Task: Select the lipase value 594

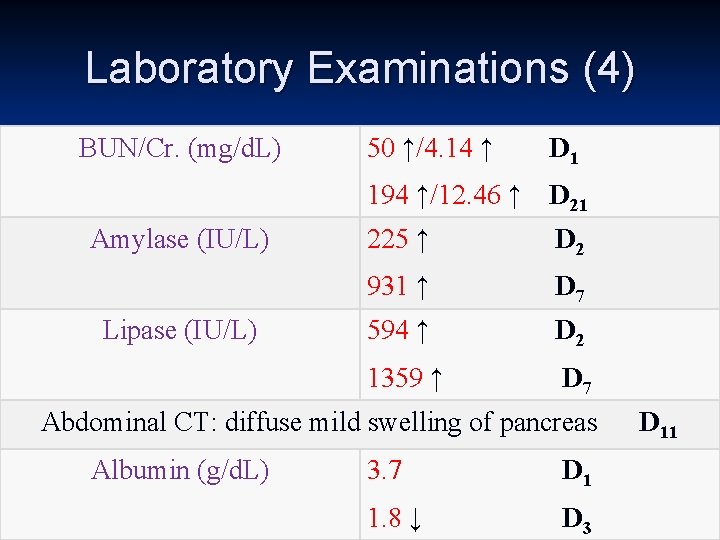Action: [388, 330]
